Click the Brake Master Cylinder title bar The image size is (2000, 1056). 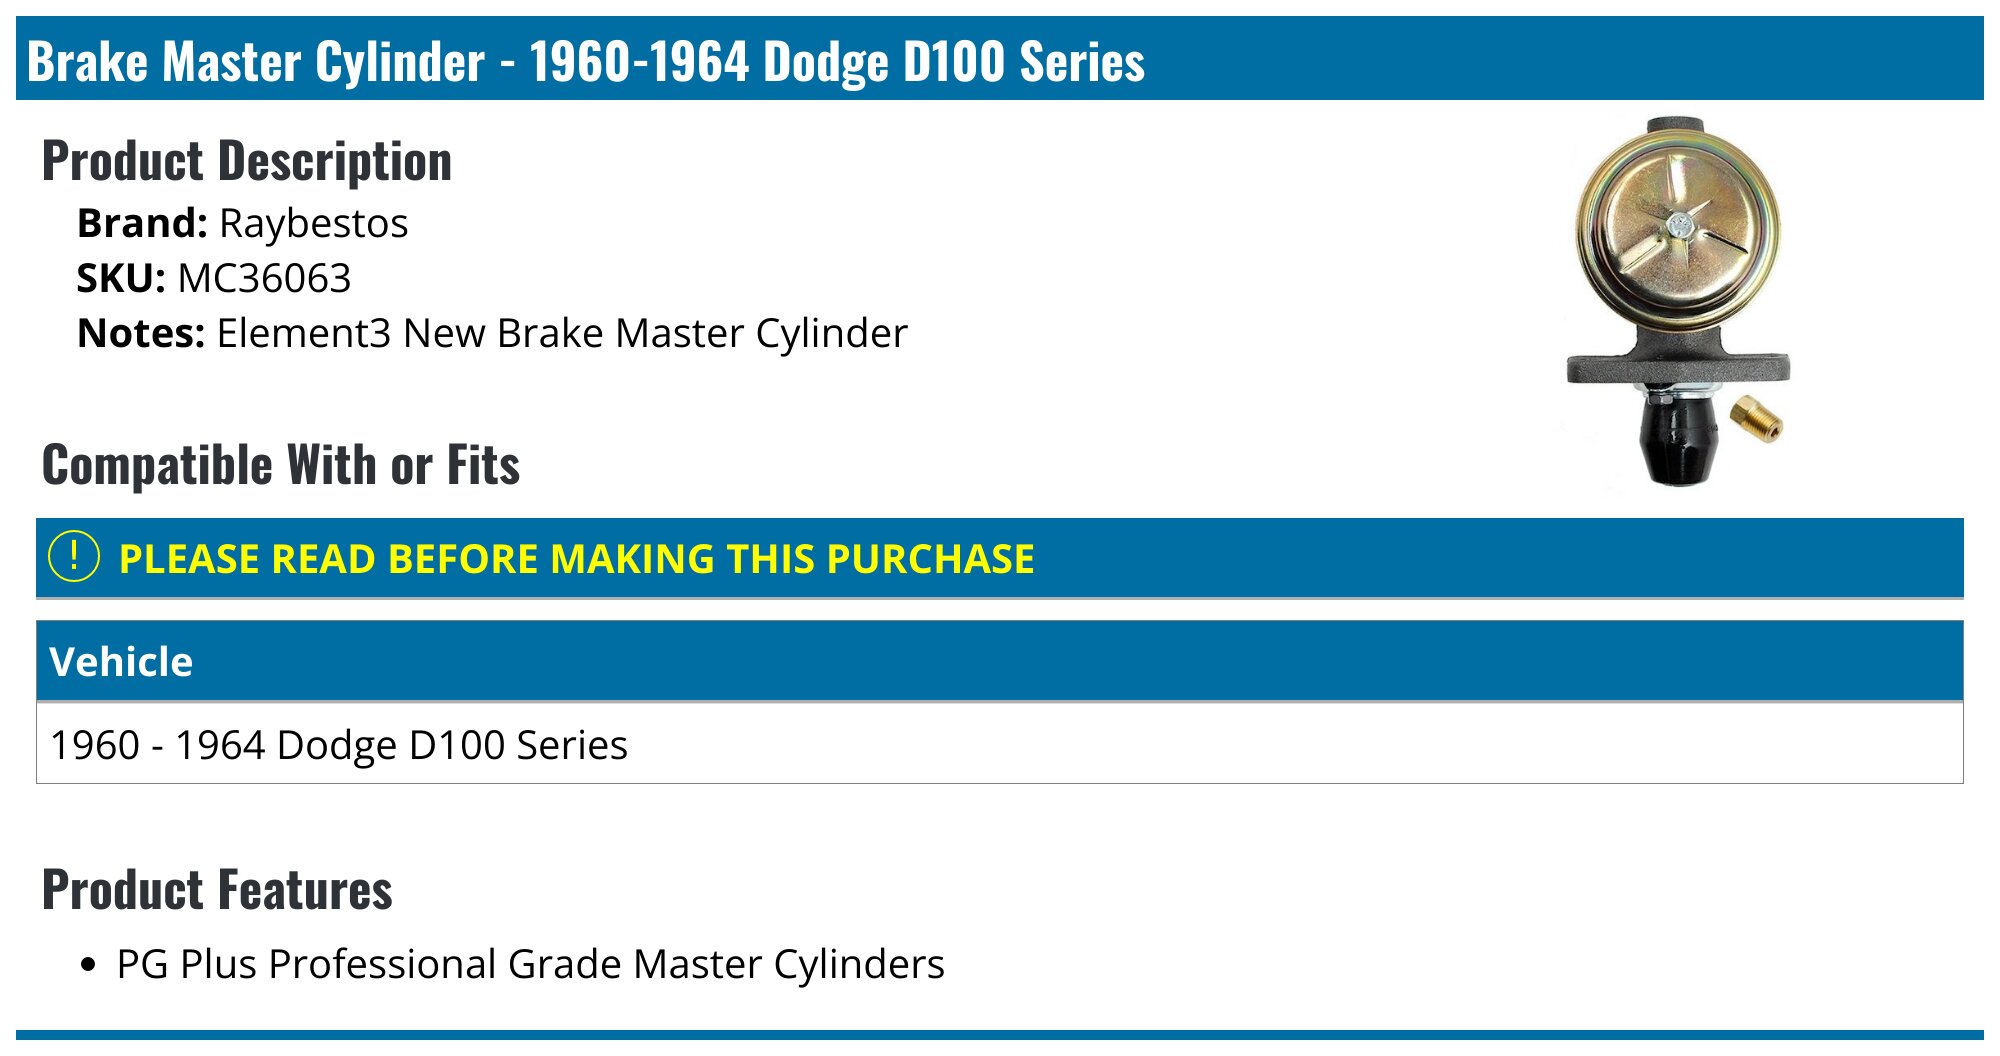586,61
